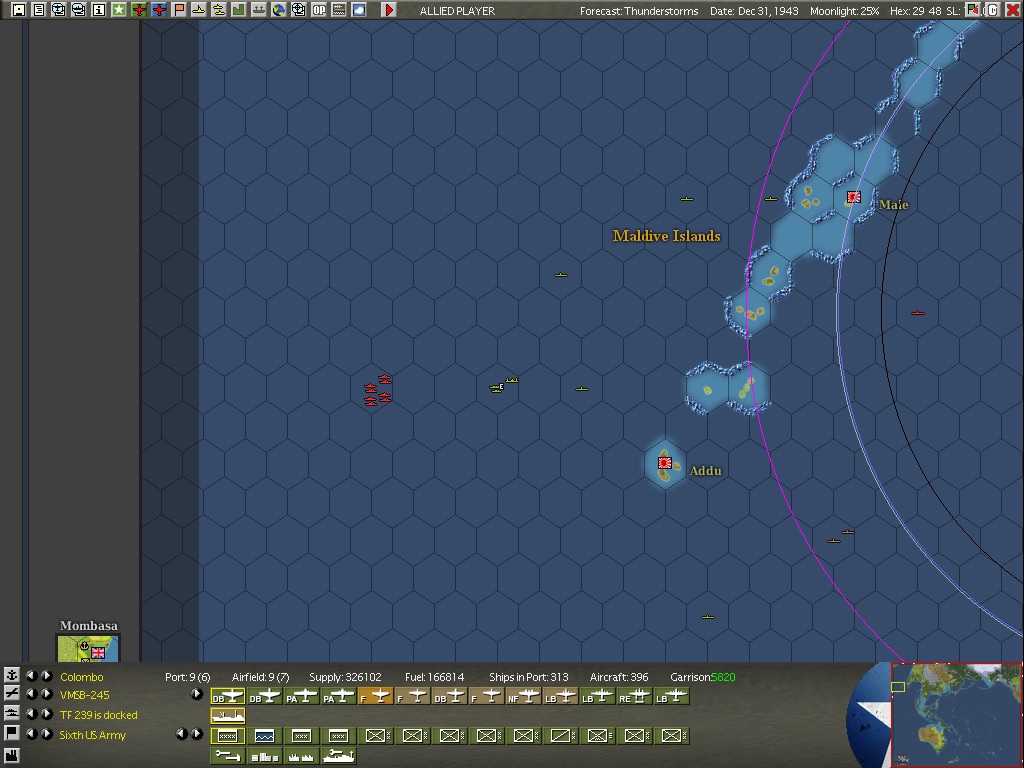Click the anchor port icon beside Colombo
The height and width of the screenshot is (768, 1024).
(11, 676)
